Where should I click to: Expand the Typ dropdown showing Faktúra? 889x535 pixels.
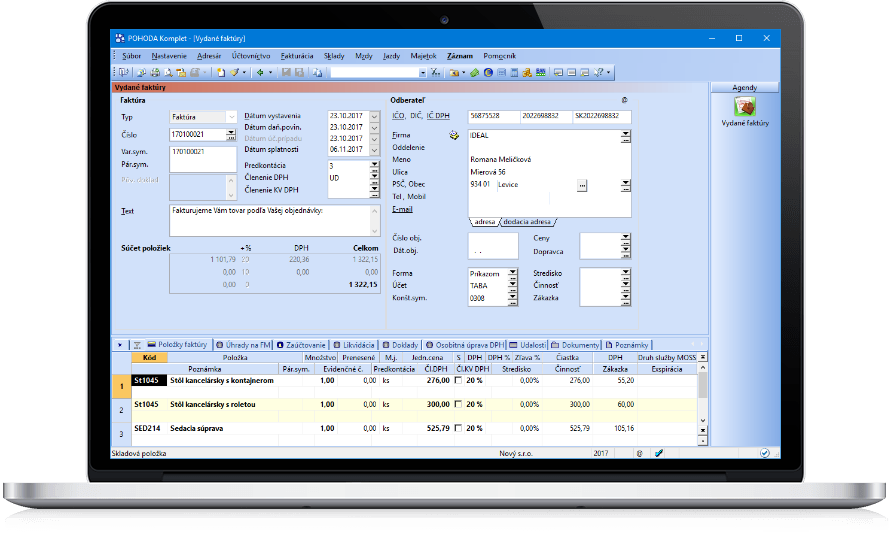[x=231, y=117]
